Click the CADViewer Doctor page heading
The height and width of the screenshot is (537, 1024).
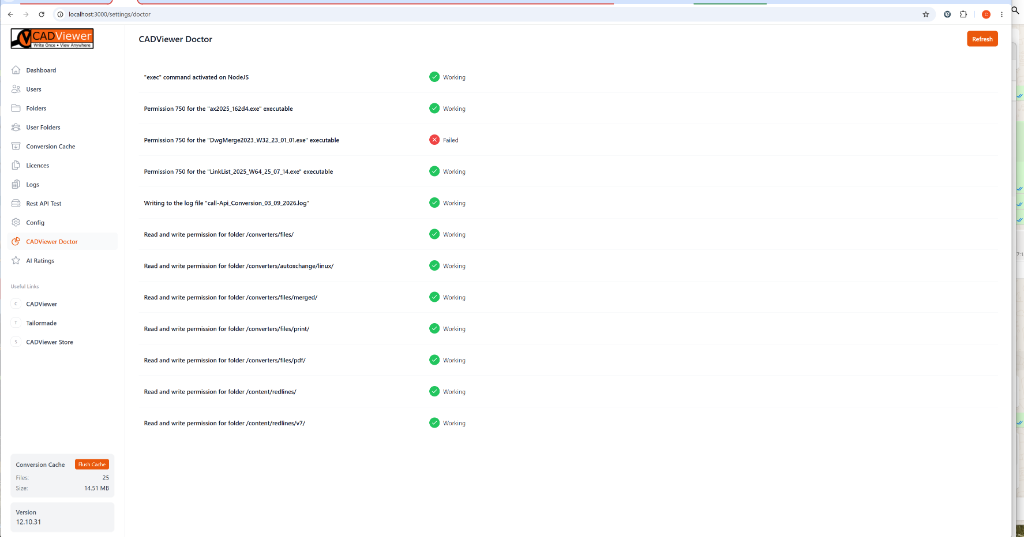175,39
